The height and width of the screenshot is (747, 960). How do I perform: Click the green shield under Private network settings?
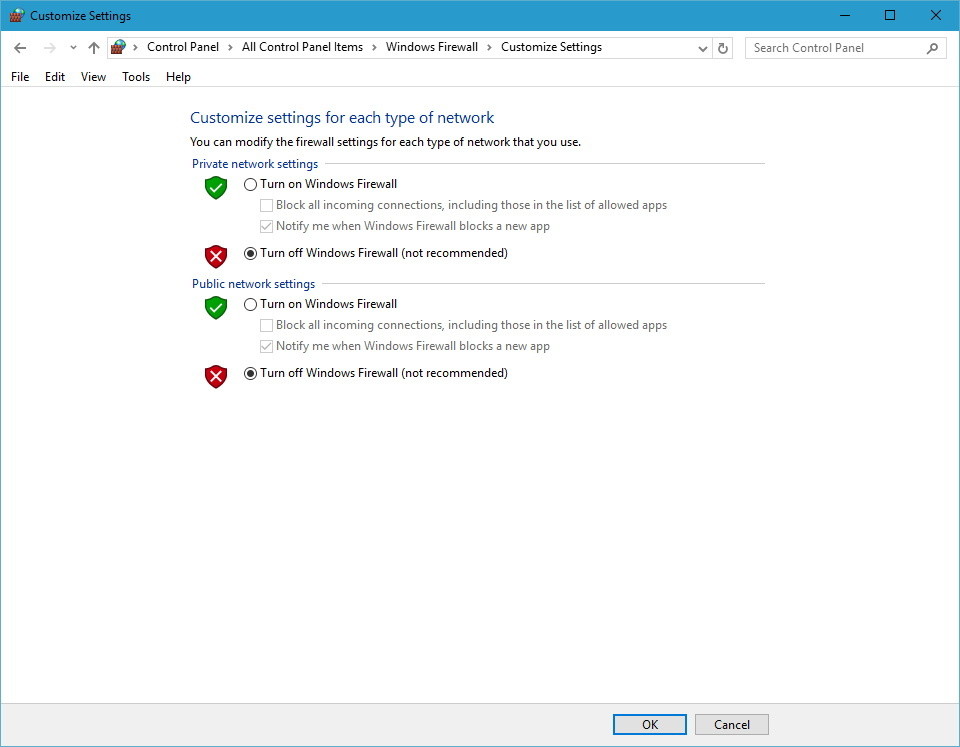215,188
